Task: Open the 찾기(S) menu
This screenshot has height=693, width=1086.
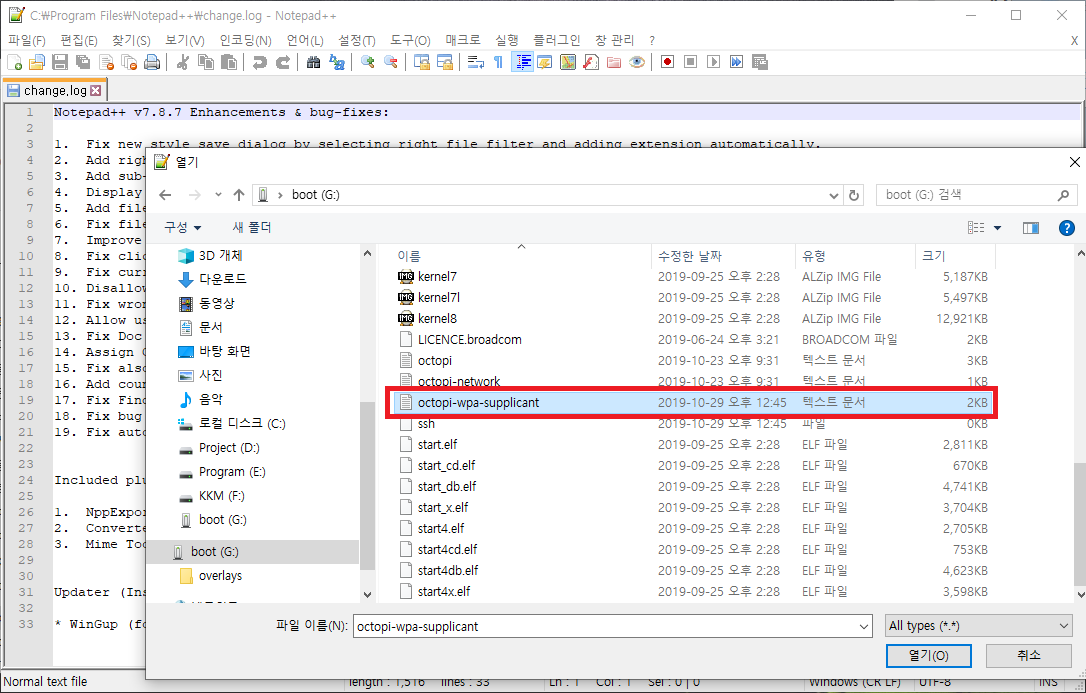Action: [132, 41]
